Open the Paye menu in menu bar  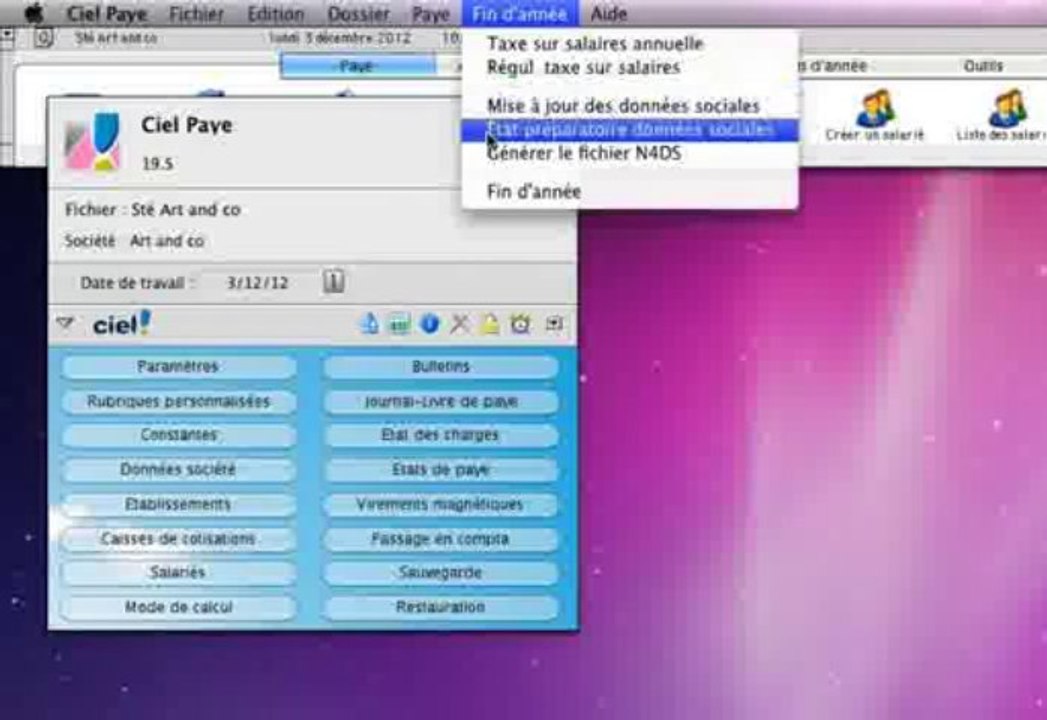pyautogui.click(x=431, y=13)
